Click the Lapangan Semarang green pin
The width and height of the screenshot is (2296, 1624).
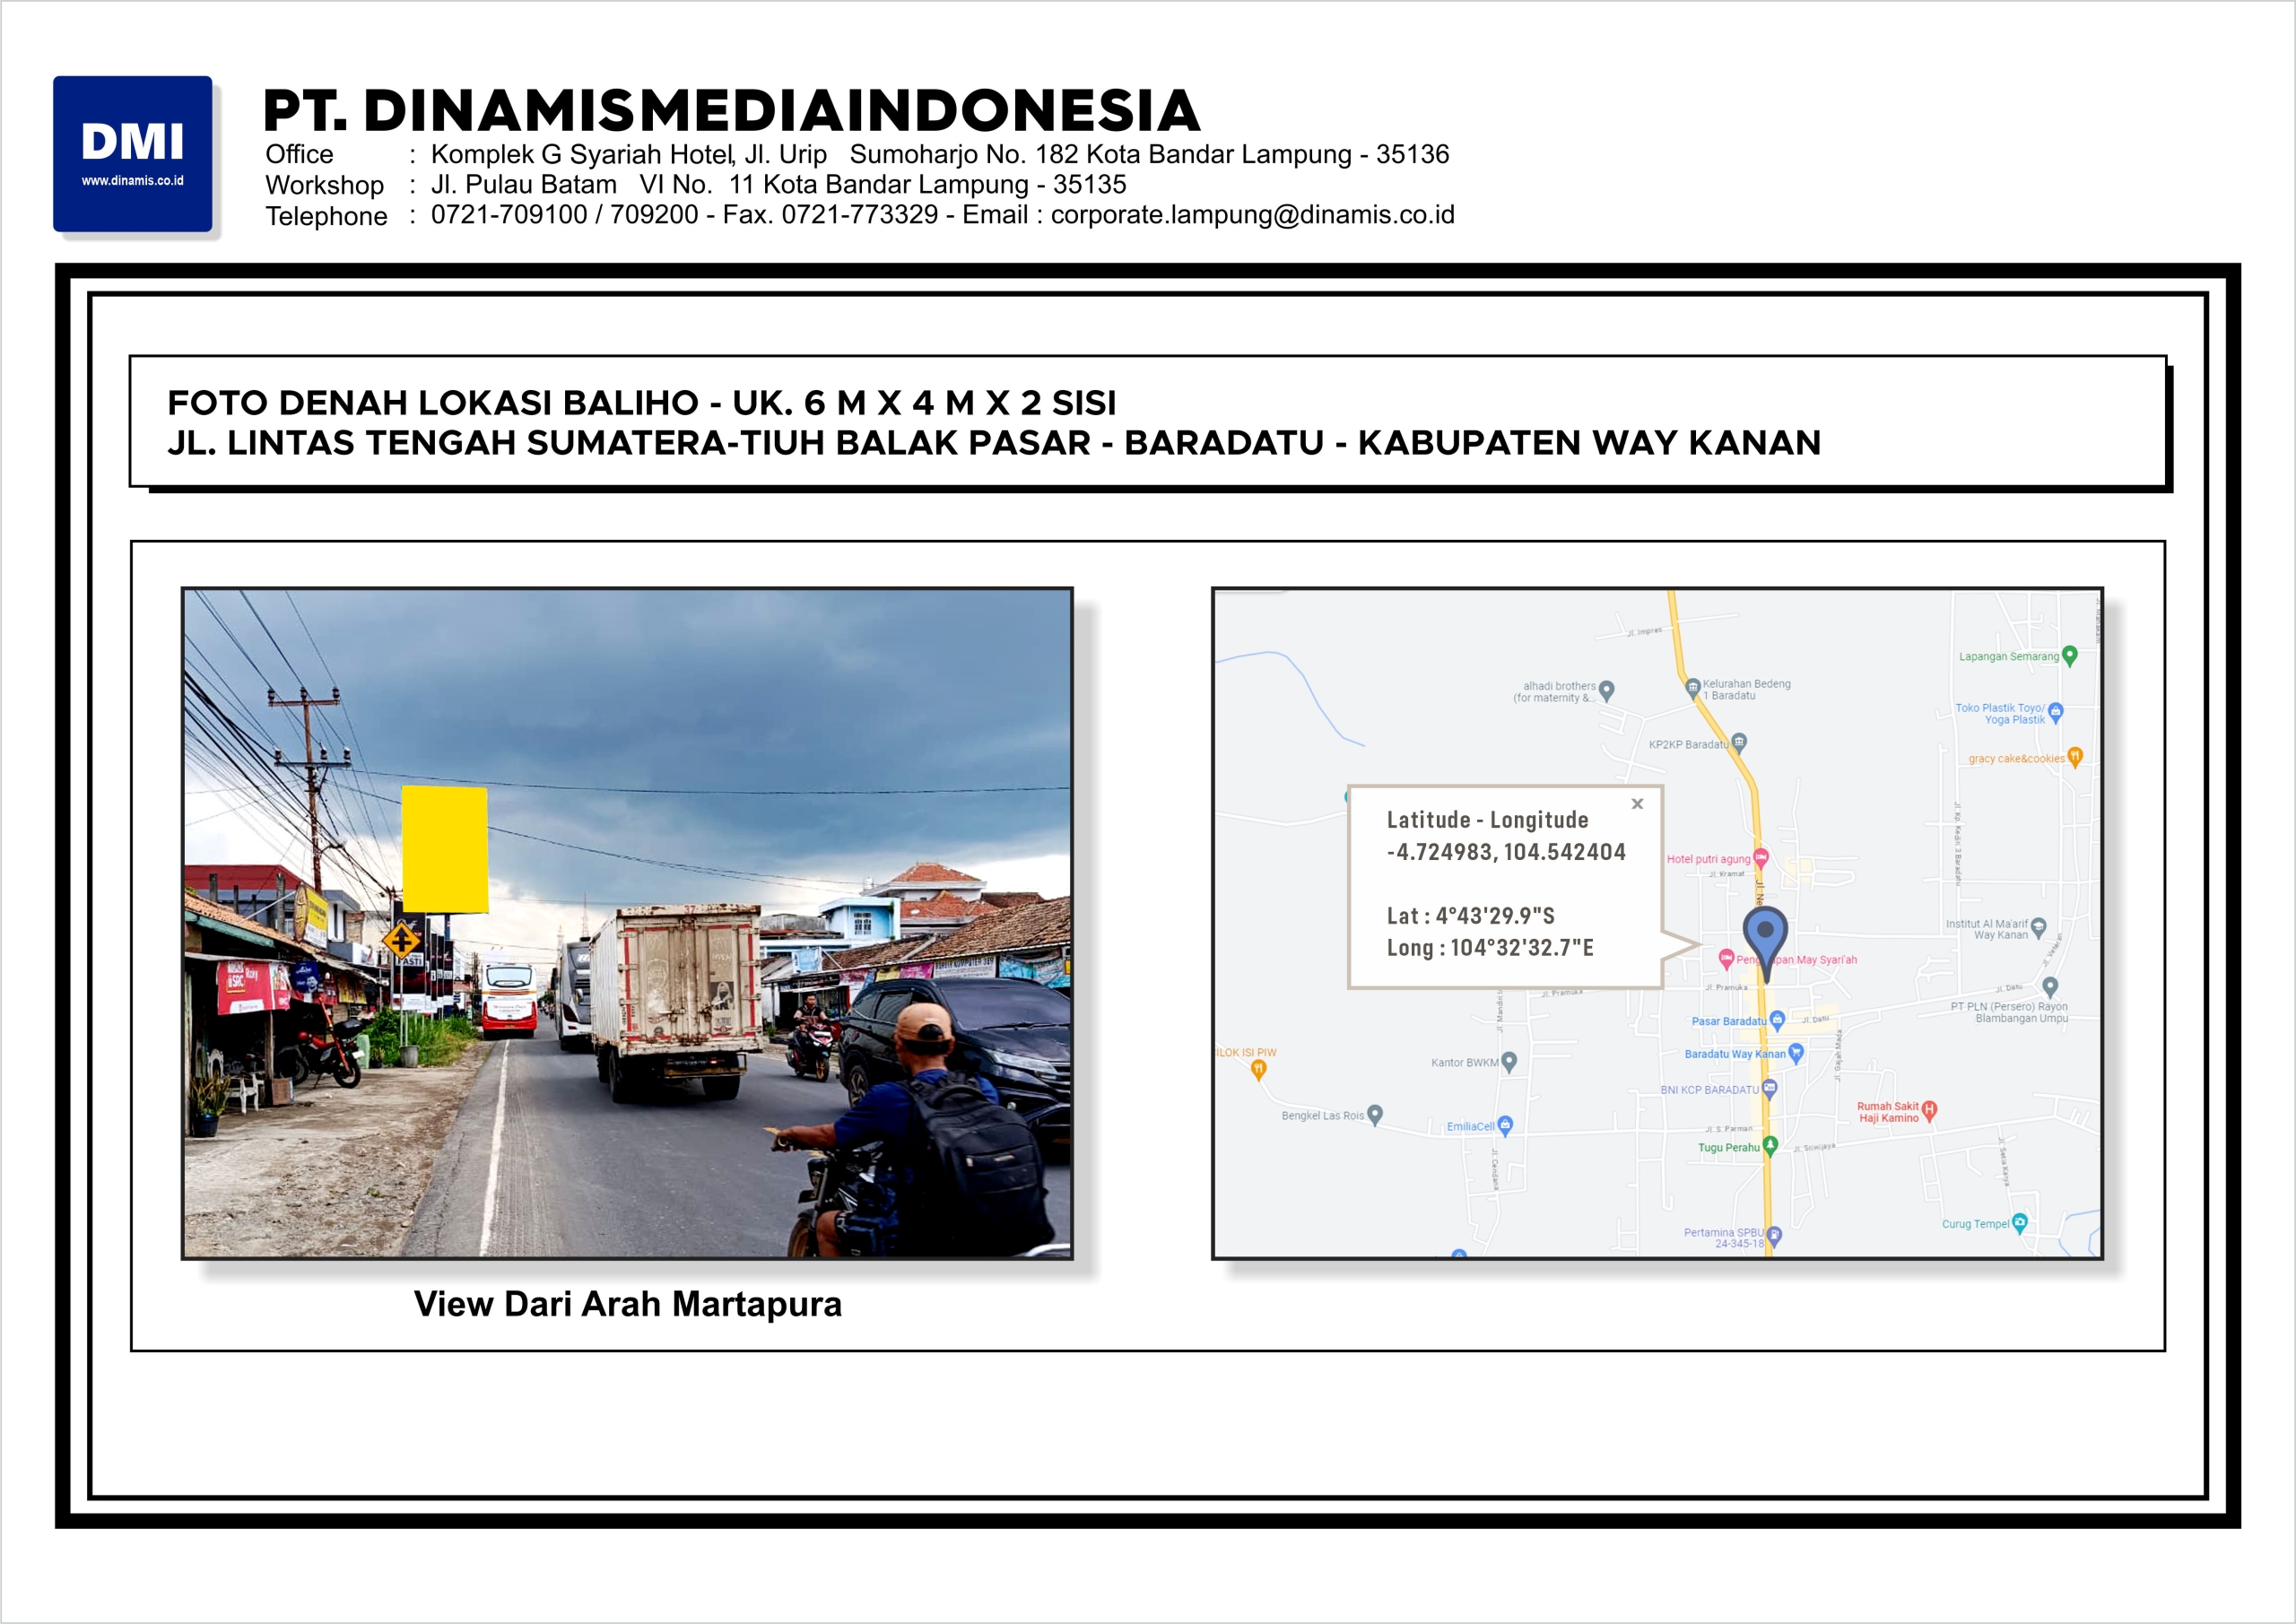2070,656
